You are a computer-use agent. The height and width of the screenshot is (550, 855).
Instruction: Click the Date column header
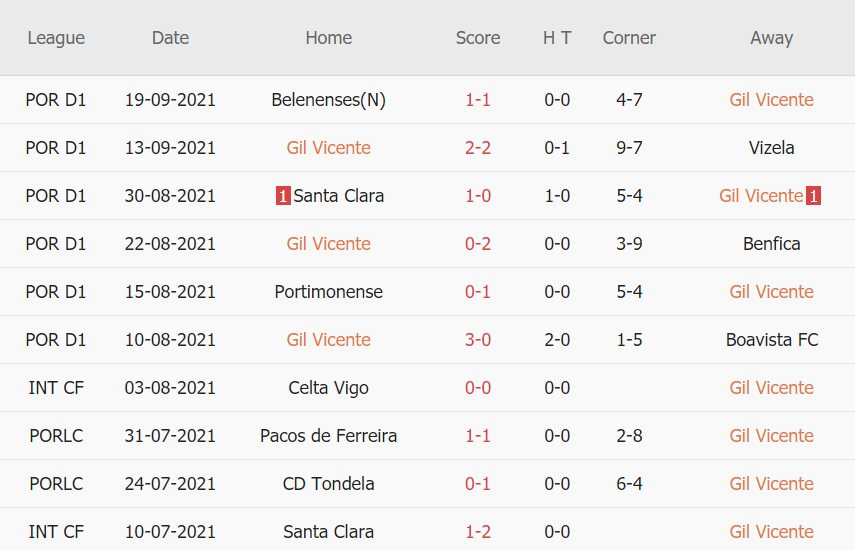pos(170,38)
